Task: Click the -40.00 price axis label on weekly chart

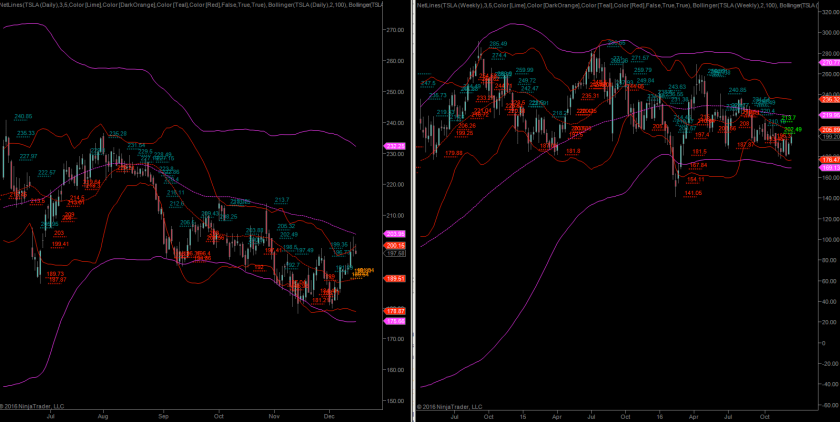Action: click(830, 385)
